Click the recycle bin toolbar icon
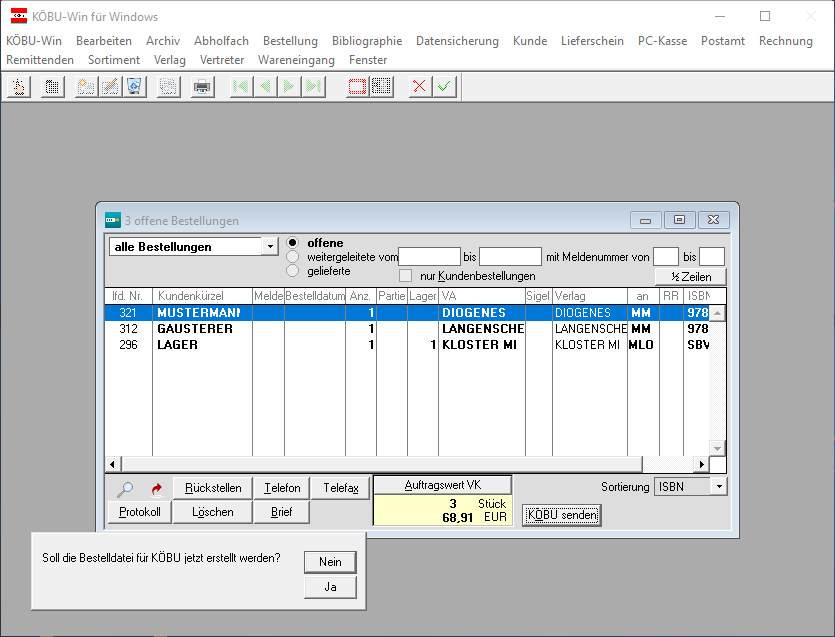The height and width of the screenshot is (637, 835). click(134, 87)
